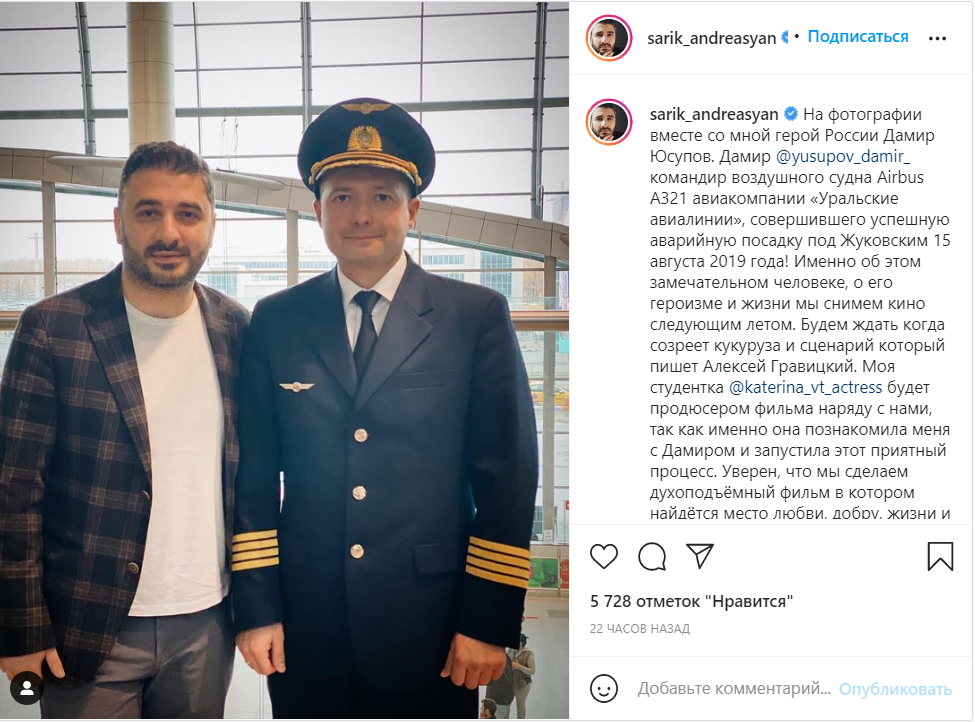Click the blue verified badge in the caption
The height and width of the screenshot is (722, 975).
[791, 114]
